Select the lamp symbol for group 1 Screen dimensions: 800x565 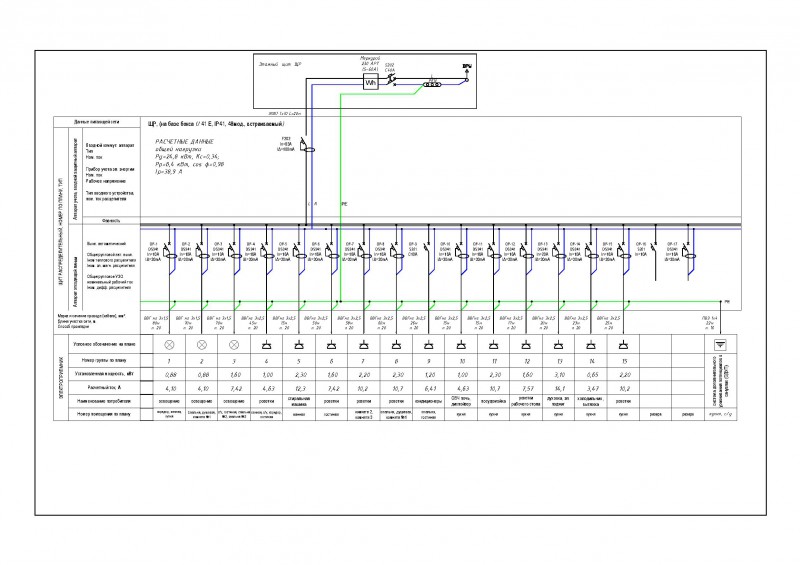coord(169,345)
